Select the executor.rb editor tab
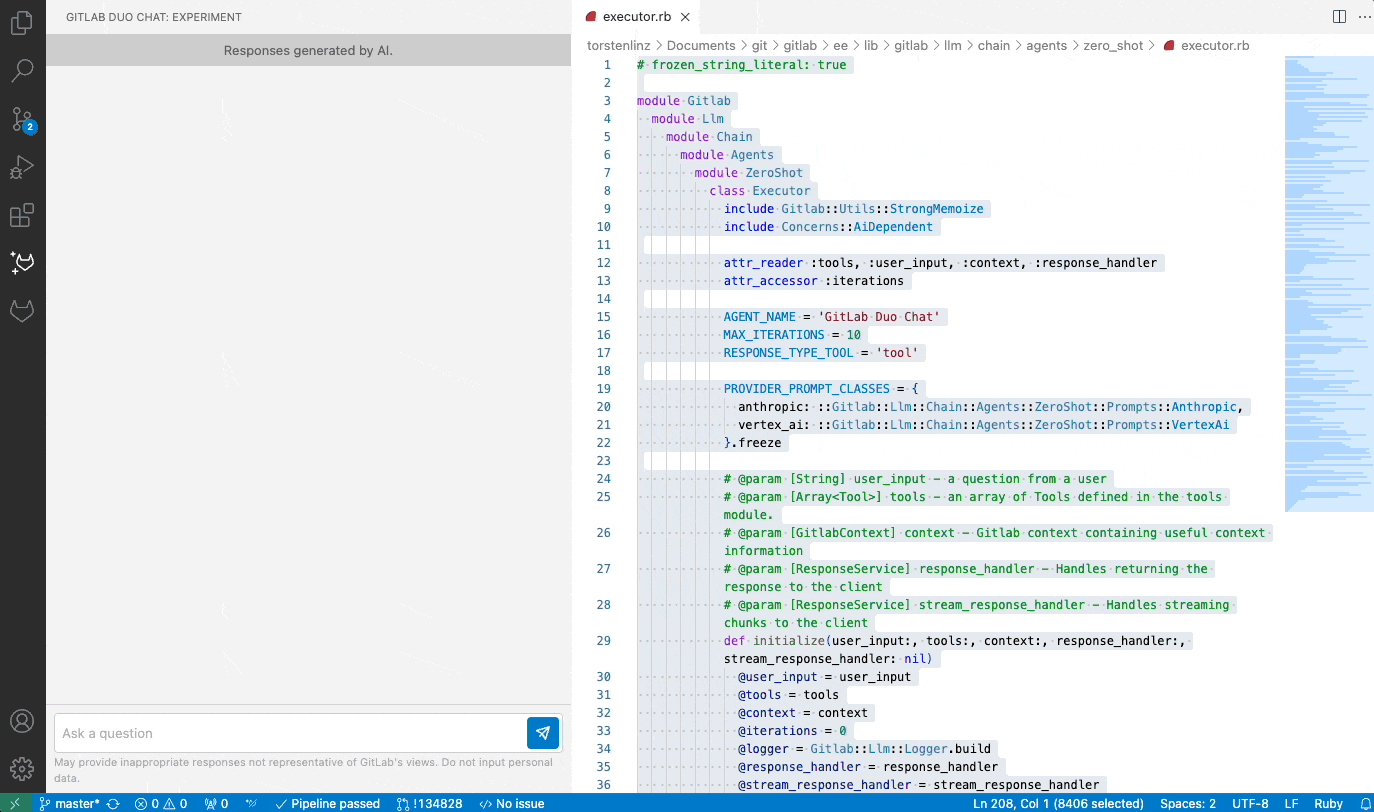The width and height of the screenshot is (1374, 812). click(x=633, y=16)
